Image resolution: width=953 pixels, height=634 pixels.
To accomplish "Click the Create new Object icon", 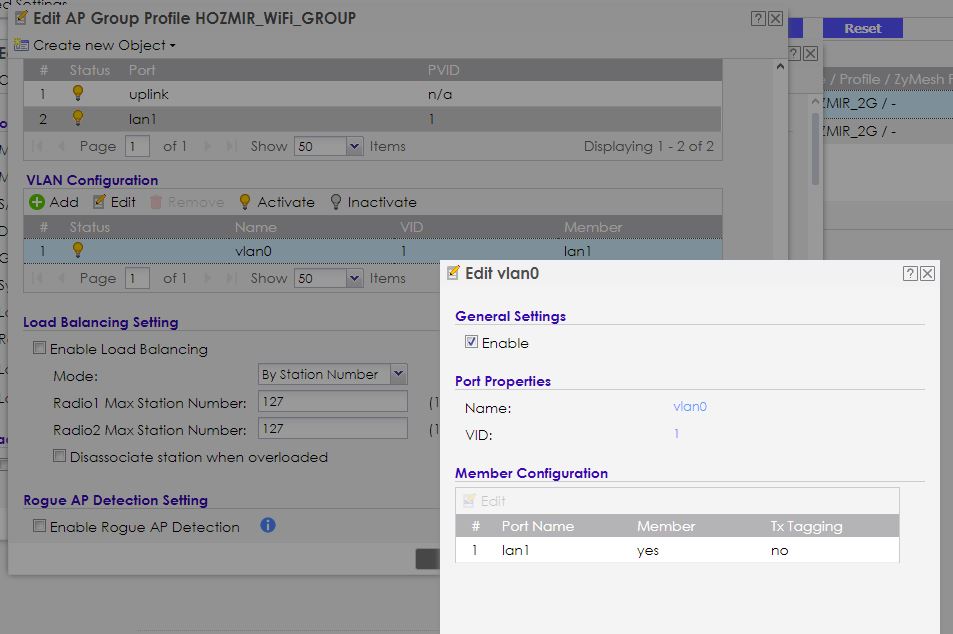I will (21, 45).
